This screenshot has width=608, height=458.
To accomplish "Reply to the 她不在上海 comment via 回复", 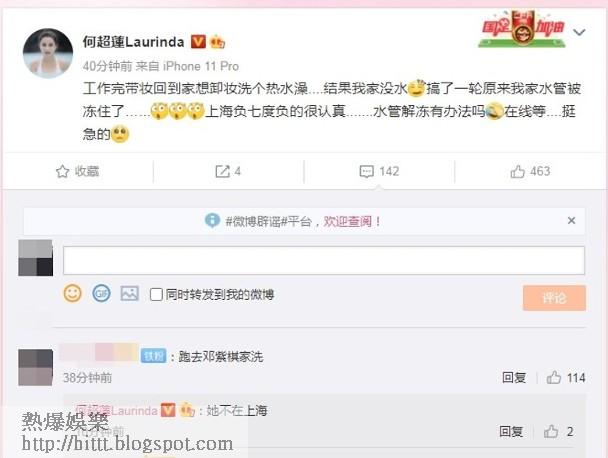I will [511, 431].
